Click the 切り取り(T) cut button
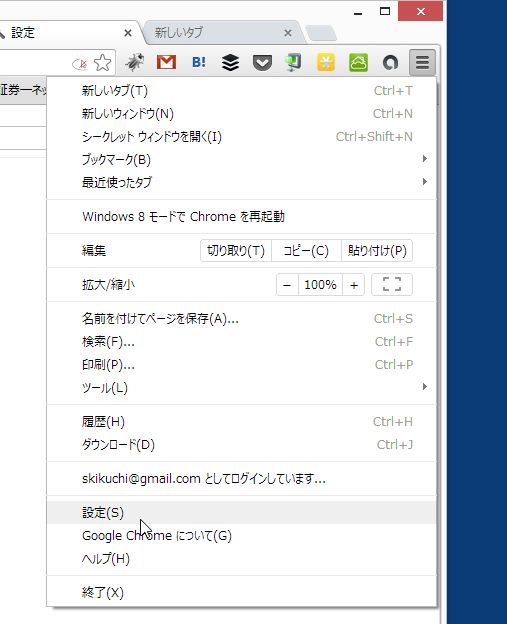The width and height of the screenshot is (507, 624). (236, 251)
